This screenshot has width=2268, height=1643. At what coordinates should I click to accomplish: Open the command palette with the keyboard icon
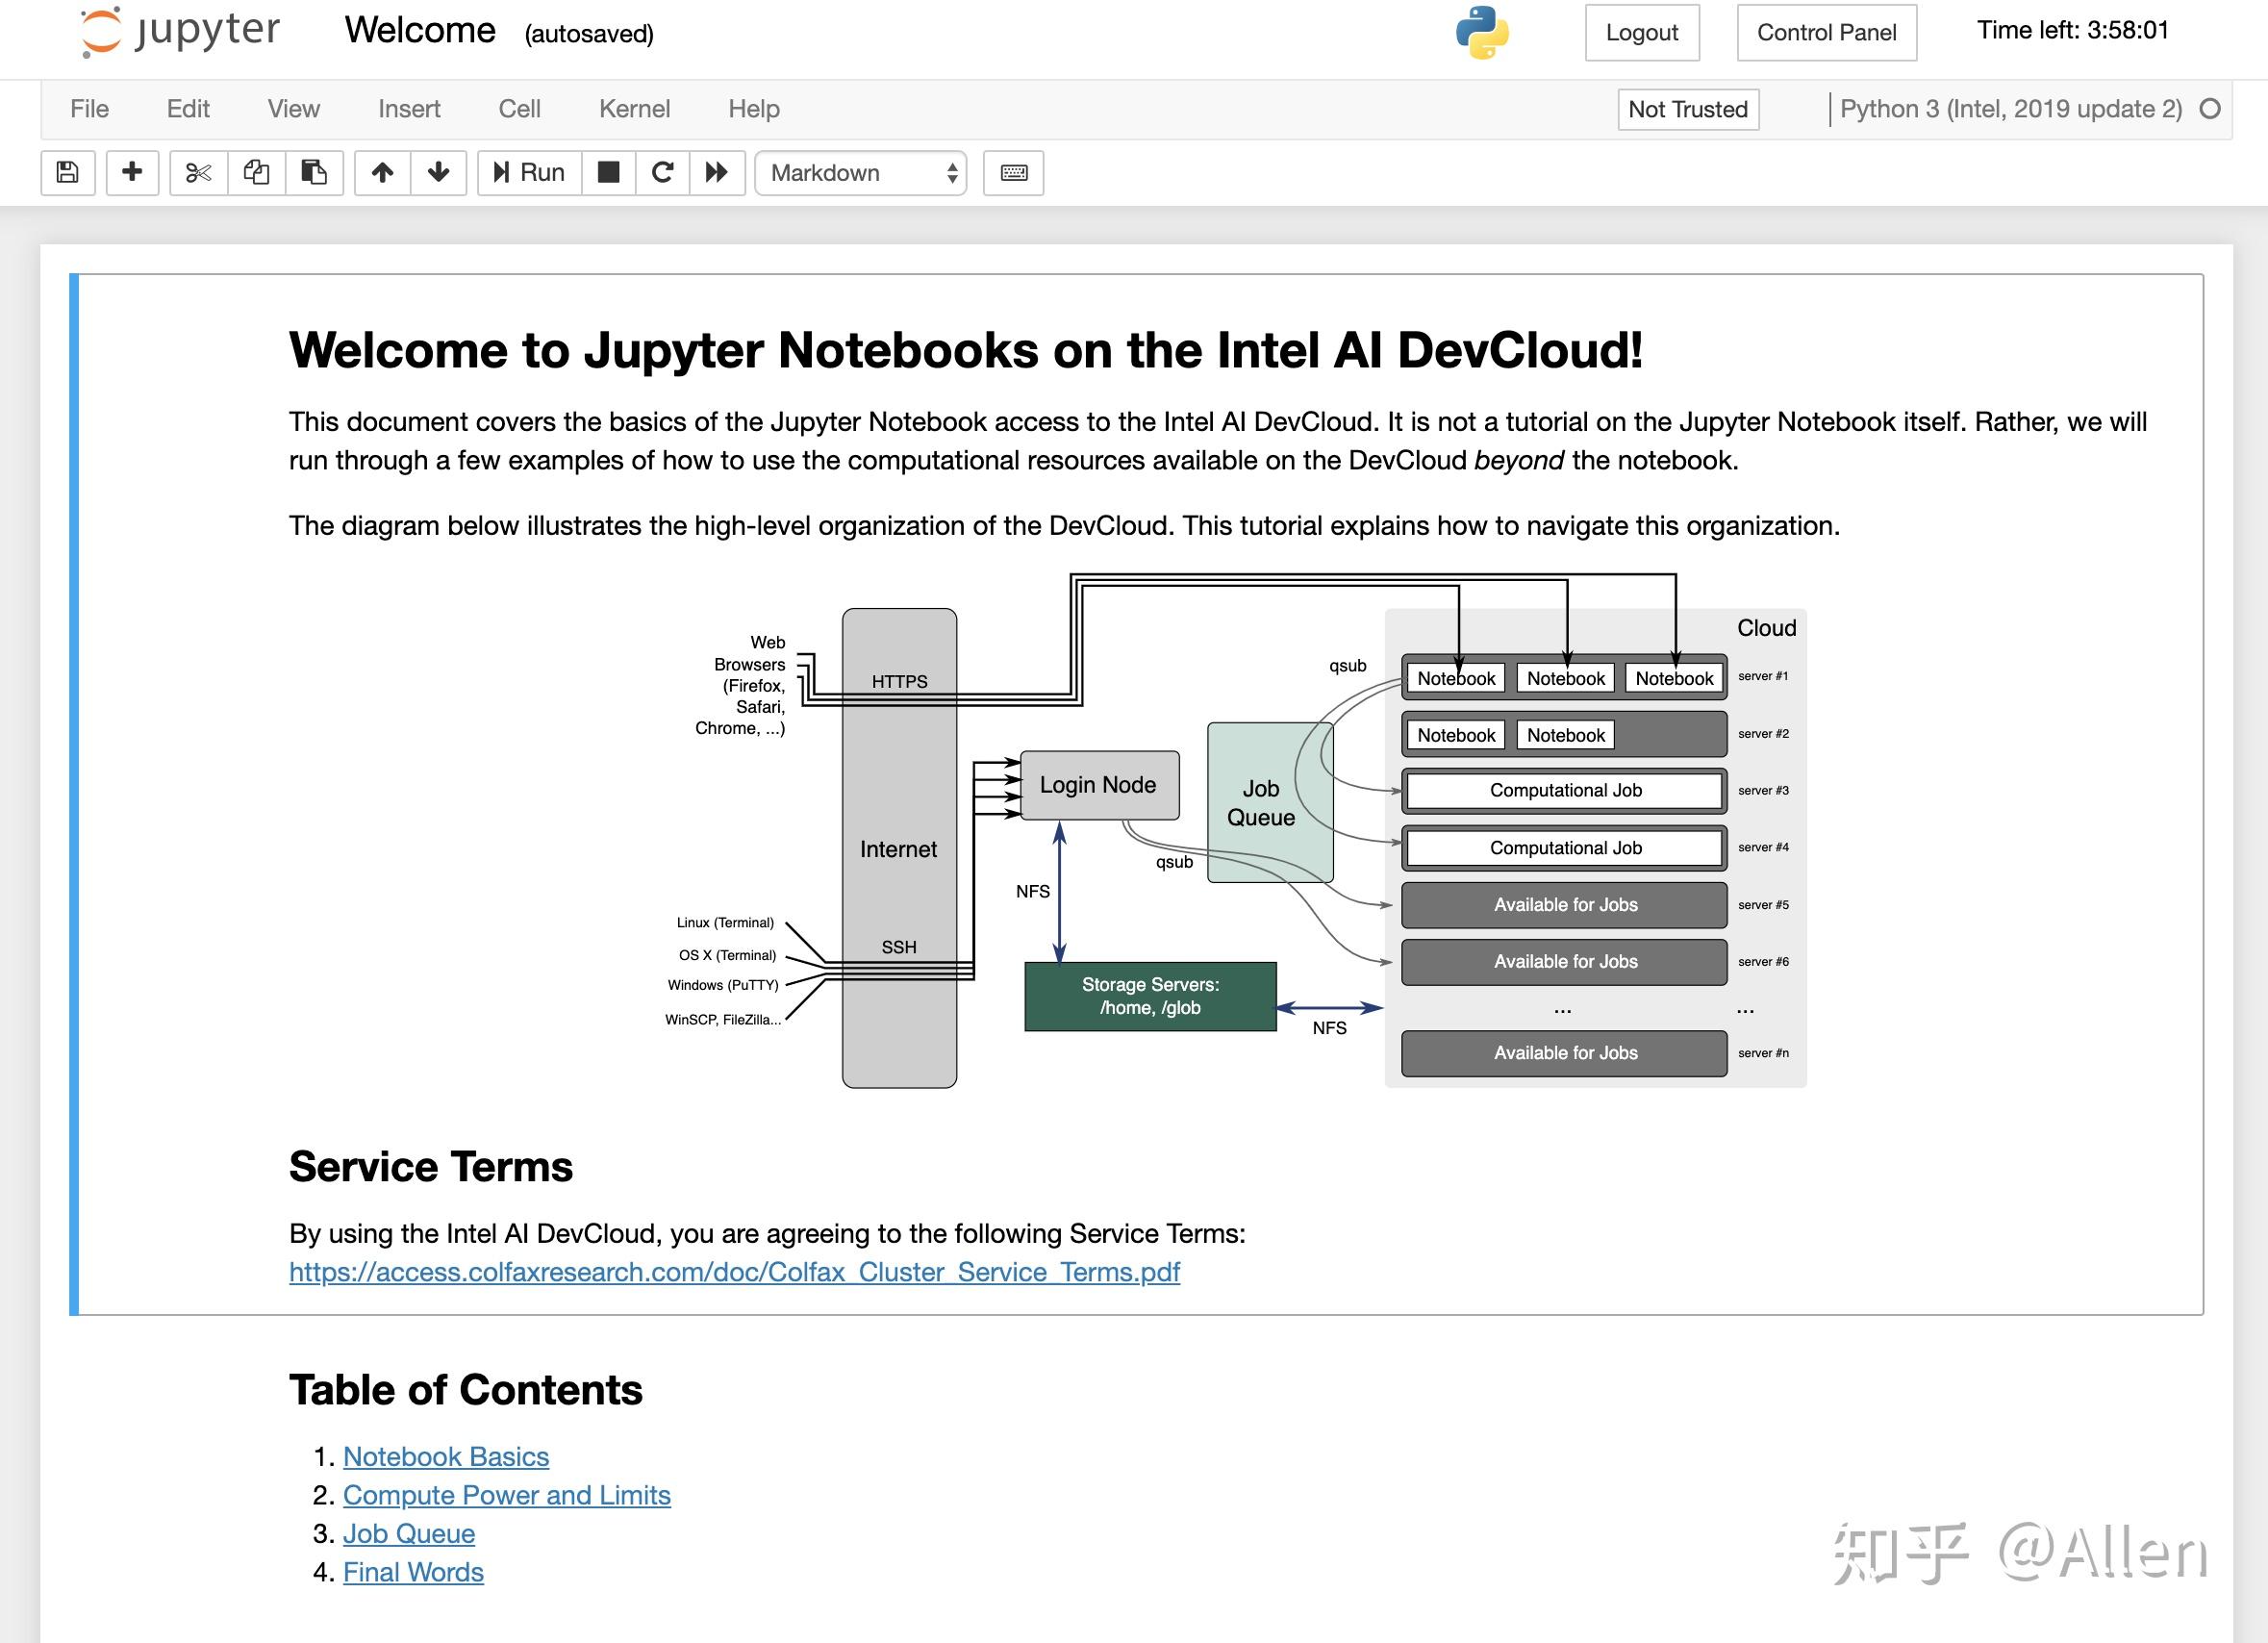1013,173
